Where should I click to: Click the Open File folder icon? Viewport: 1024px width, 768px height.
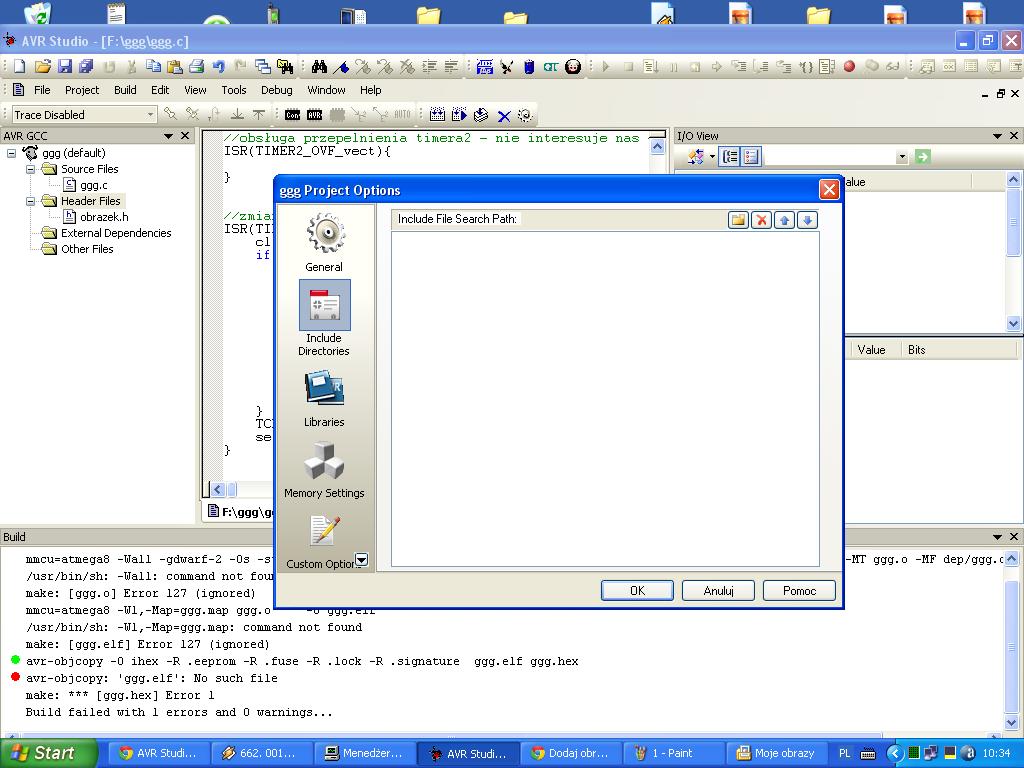pyautogui.click(x=42, y=66)
